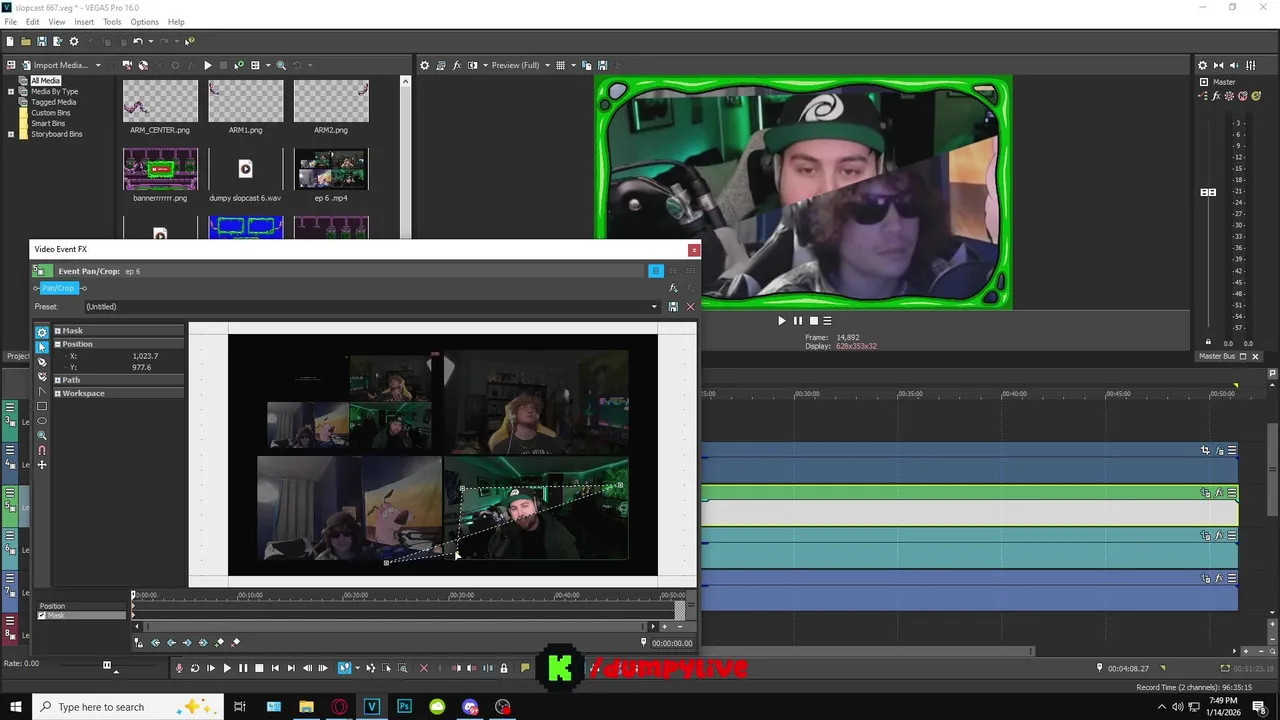
Task: Expand the Workspace property group
Action: pos(57,393)
